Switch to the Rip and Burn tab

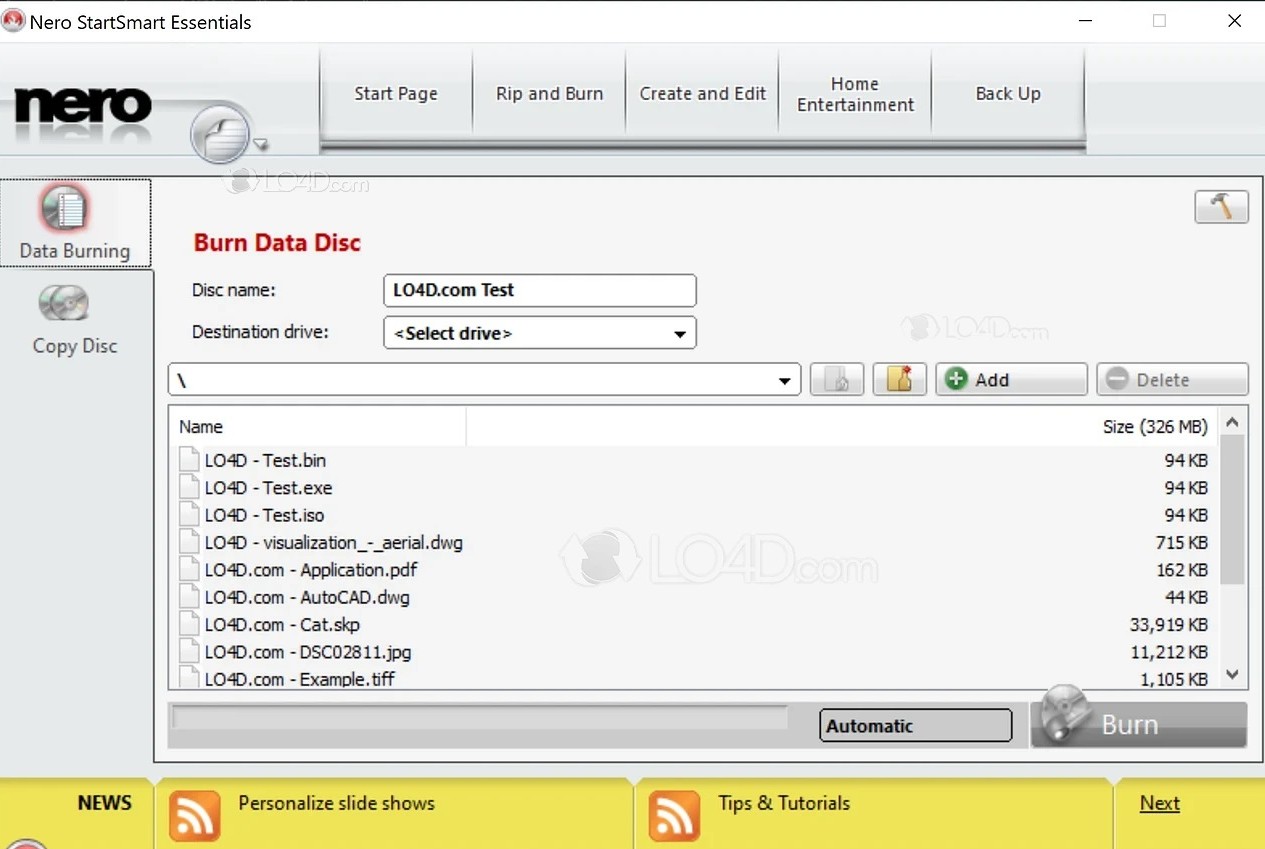(x=548, y=92)
